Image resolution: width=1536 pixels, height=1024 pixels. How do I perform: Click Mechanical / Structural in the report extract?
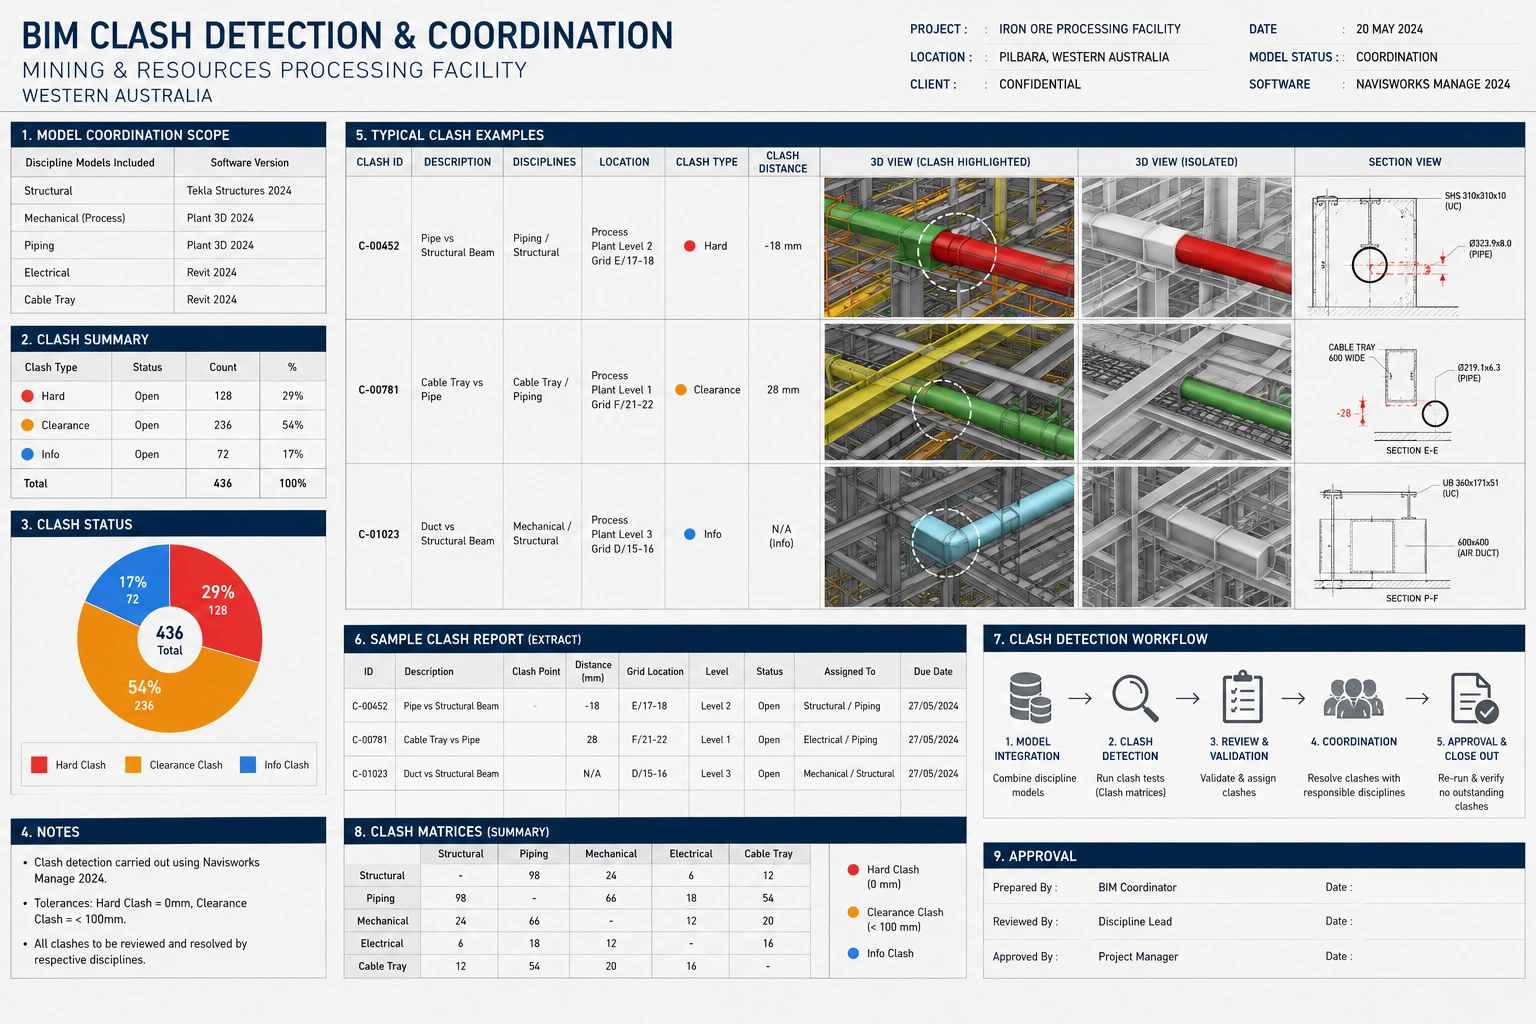849,774
